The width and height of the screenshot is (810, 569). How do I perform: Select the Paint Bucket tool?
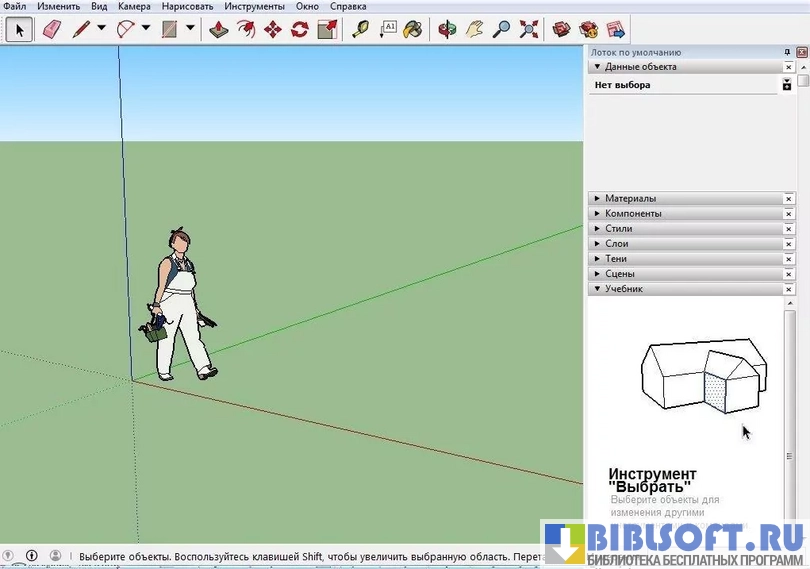(x=412, y=29)
